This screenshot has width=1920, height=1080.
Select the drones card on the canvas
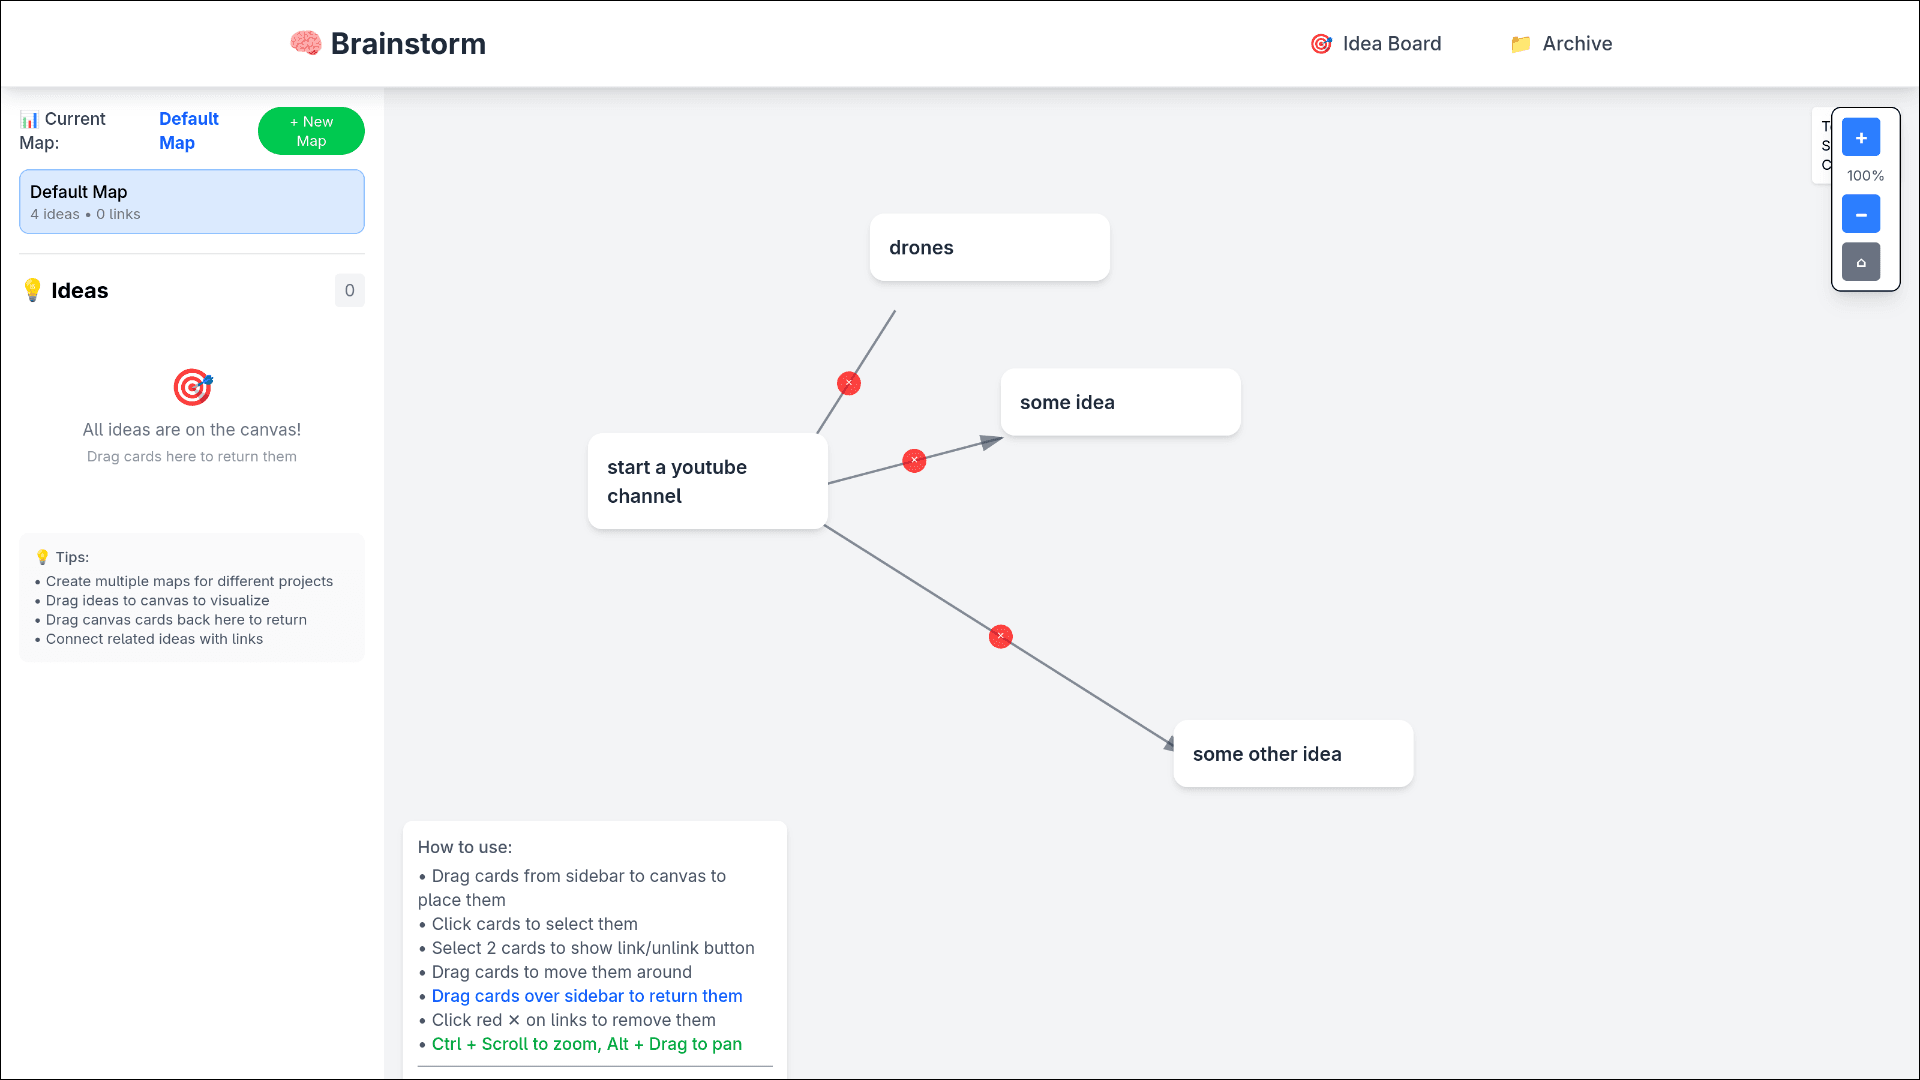coord(989,247)
